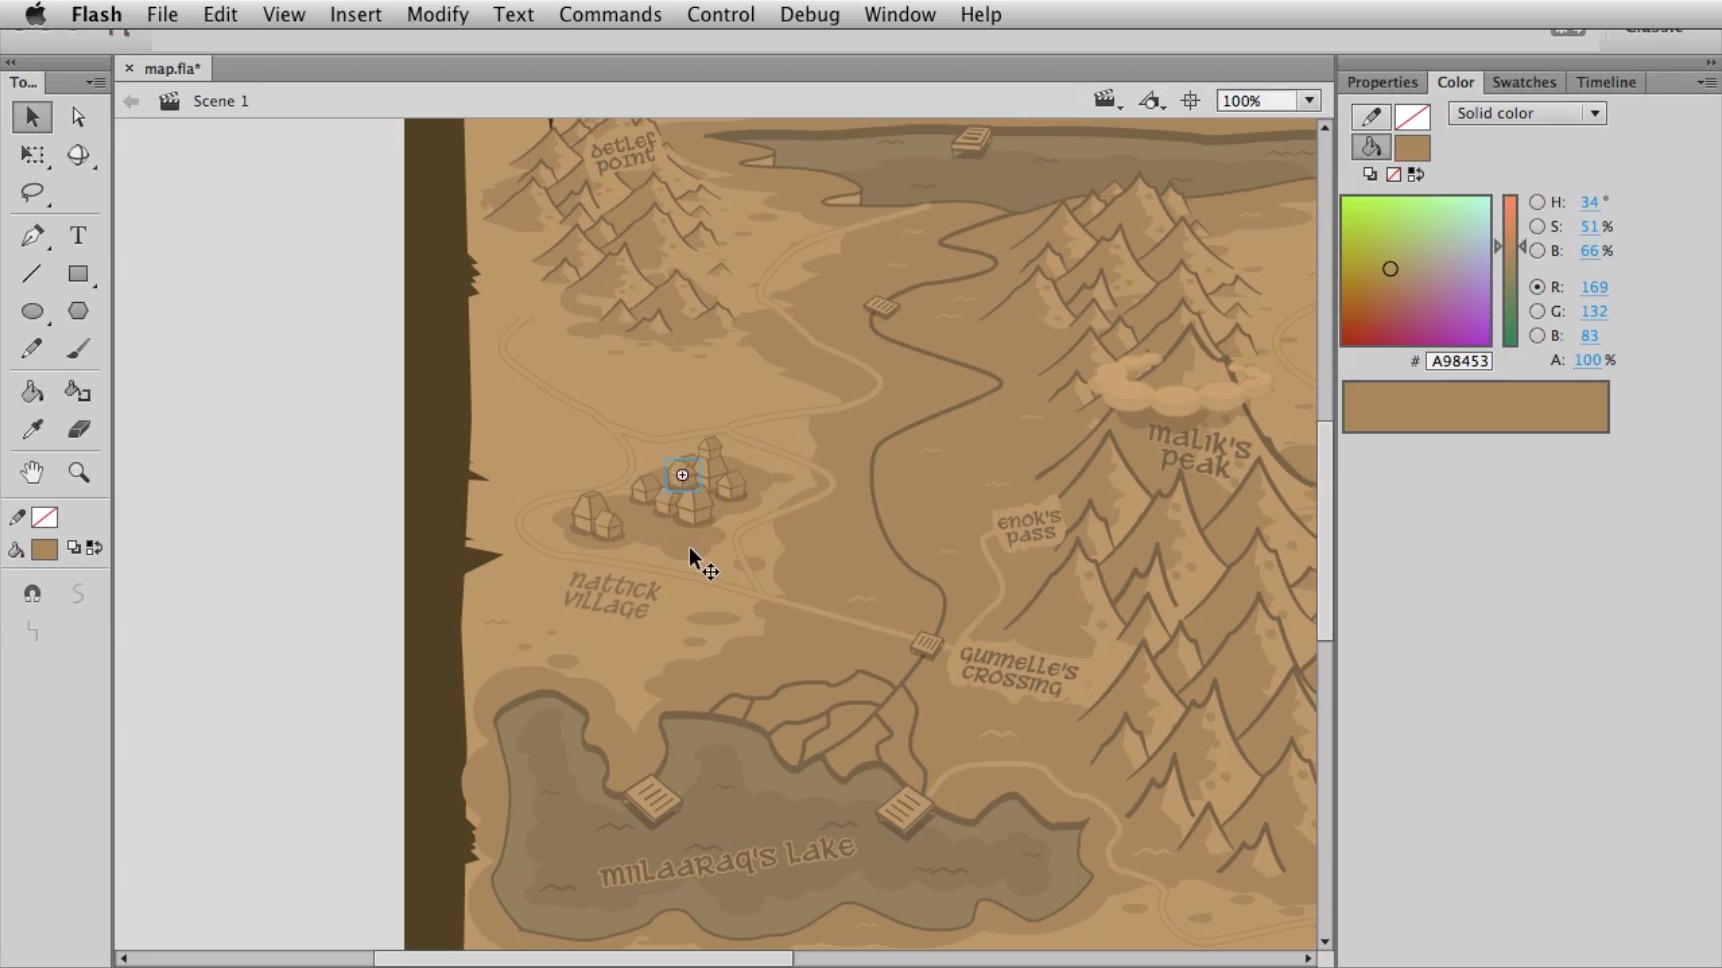The image size is (1722, 968).
Task: Select the Paint Bucket tool
Action: pyautogui.click(x=33, y=391)
